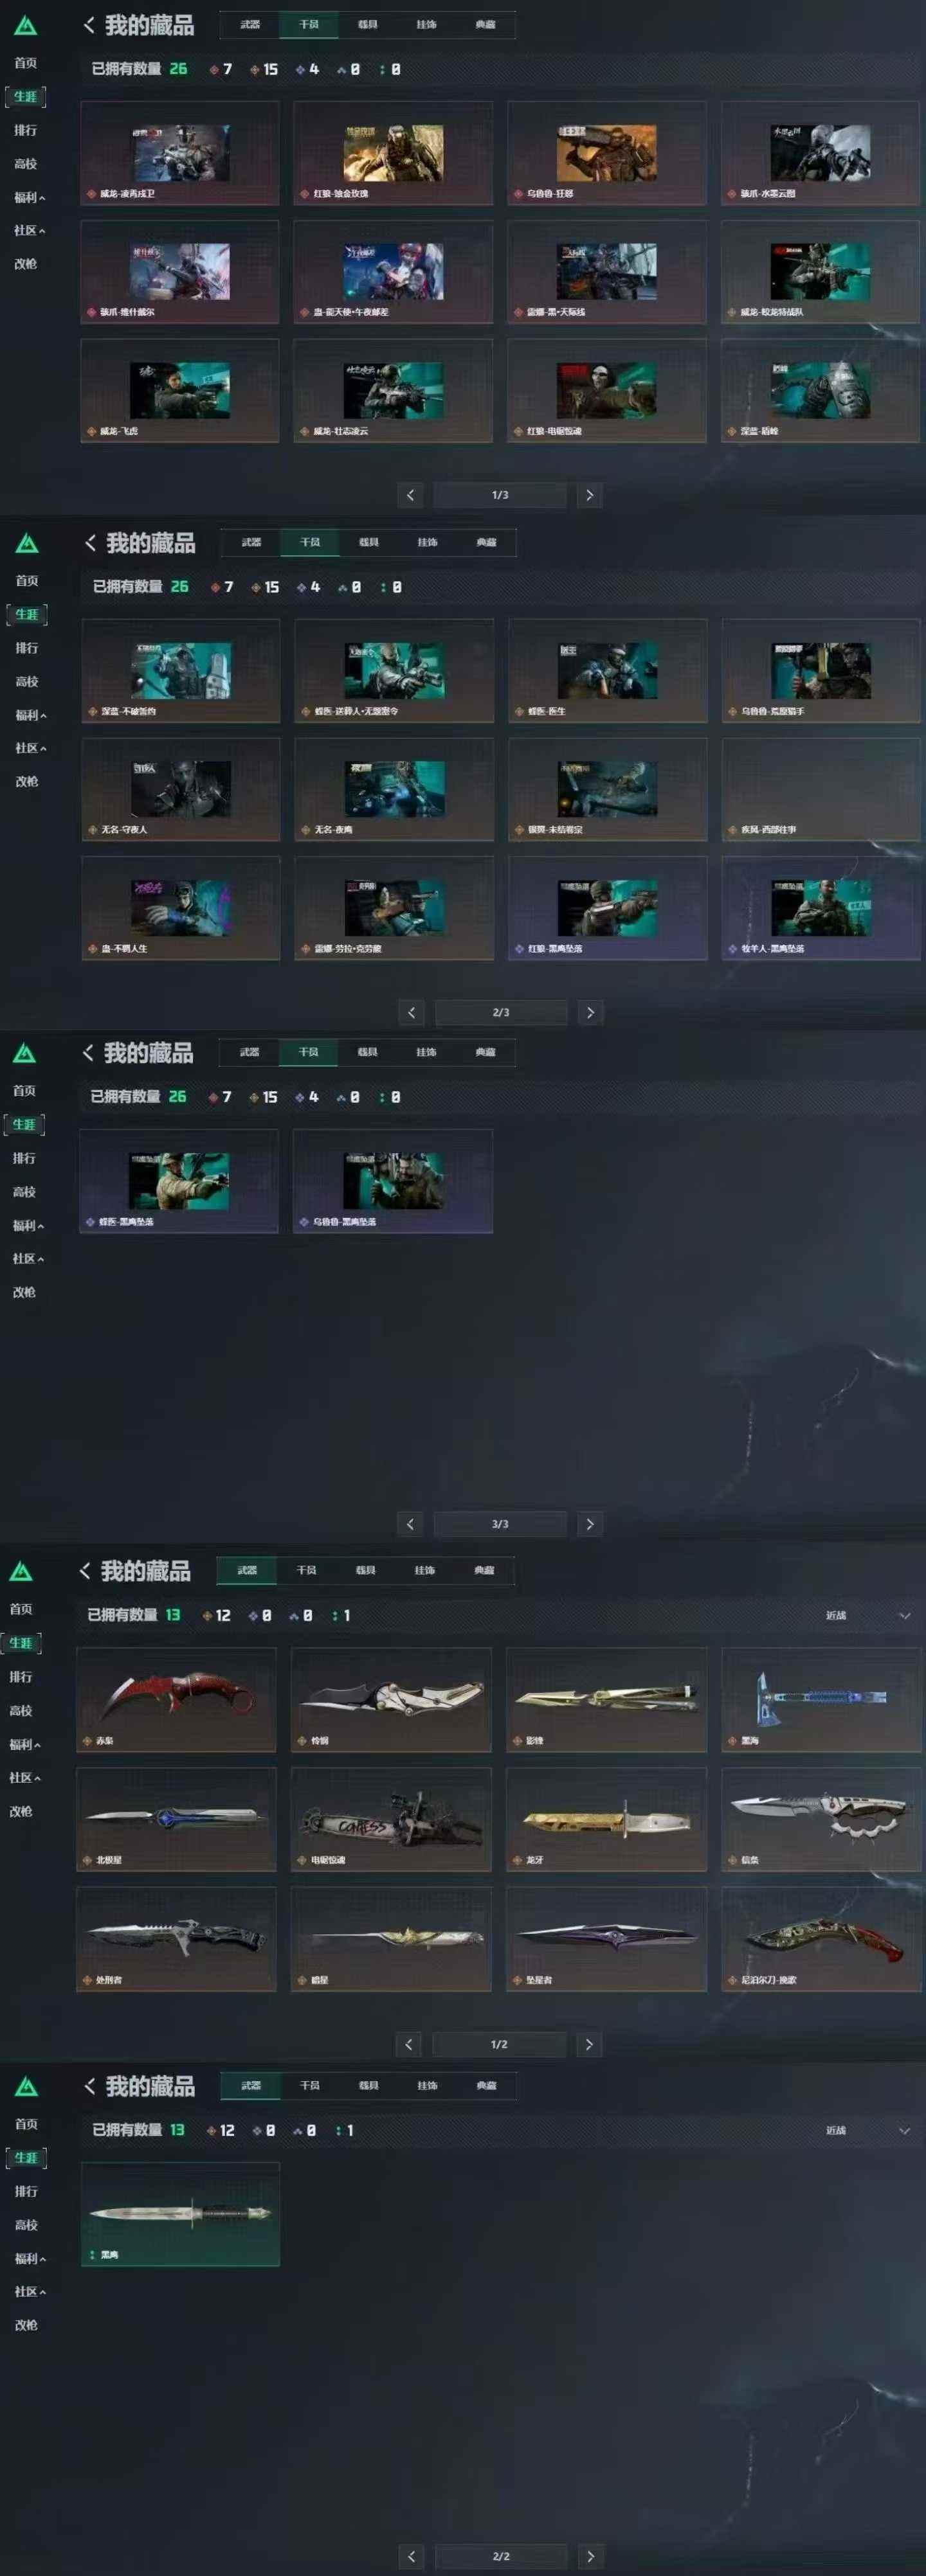Open 改枪 in the 3/3 panel sidebar
Image resolution: width=926 pixels, height=2576 pixels.
tap(24, 1292)
